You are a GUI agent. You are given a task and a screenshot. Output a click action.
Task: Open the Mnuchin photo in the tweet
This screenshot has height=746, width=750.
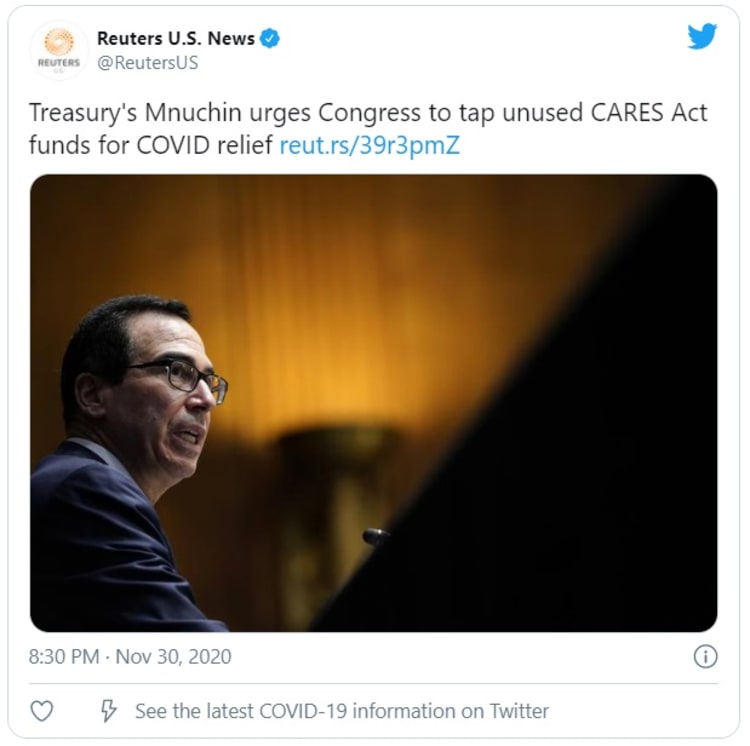pyautogui.click(x=374, y=403)
